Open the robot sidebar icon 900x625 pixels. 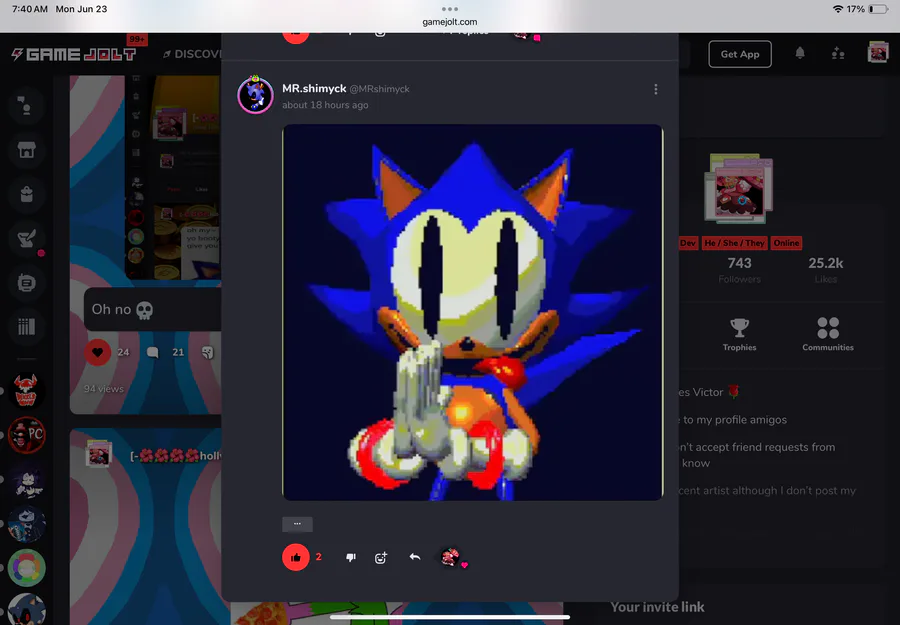[26, 282]
